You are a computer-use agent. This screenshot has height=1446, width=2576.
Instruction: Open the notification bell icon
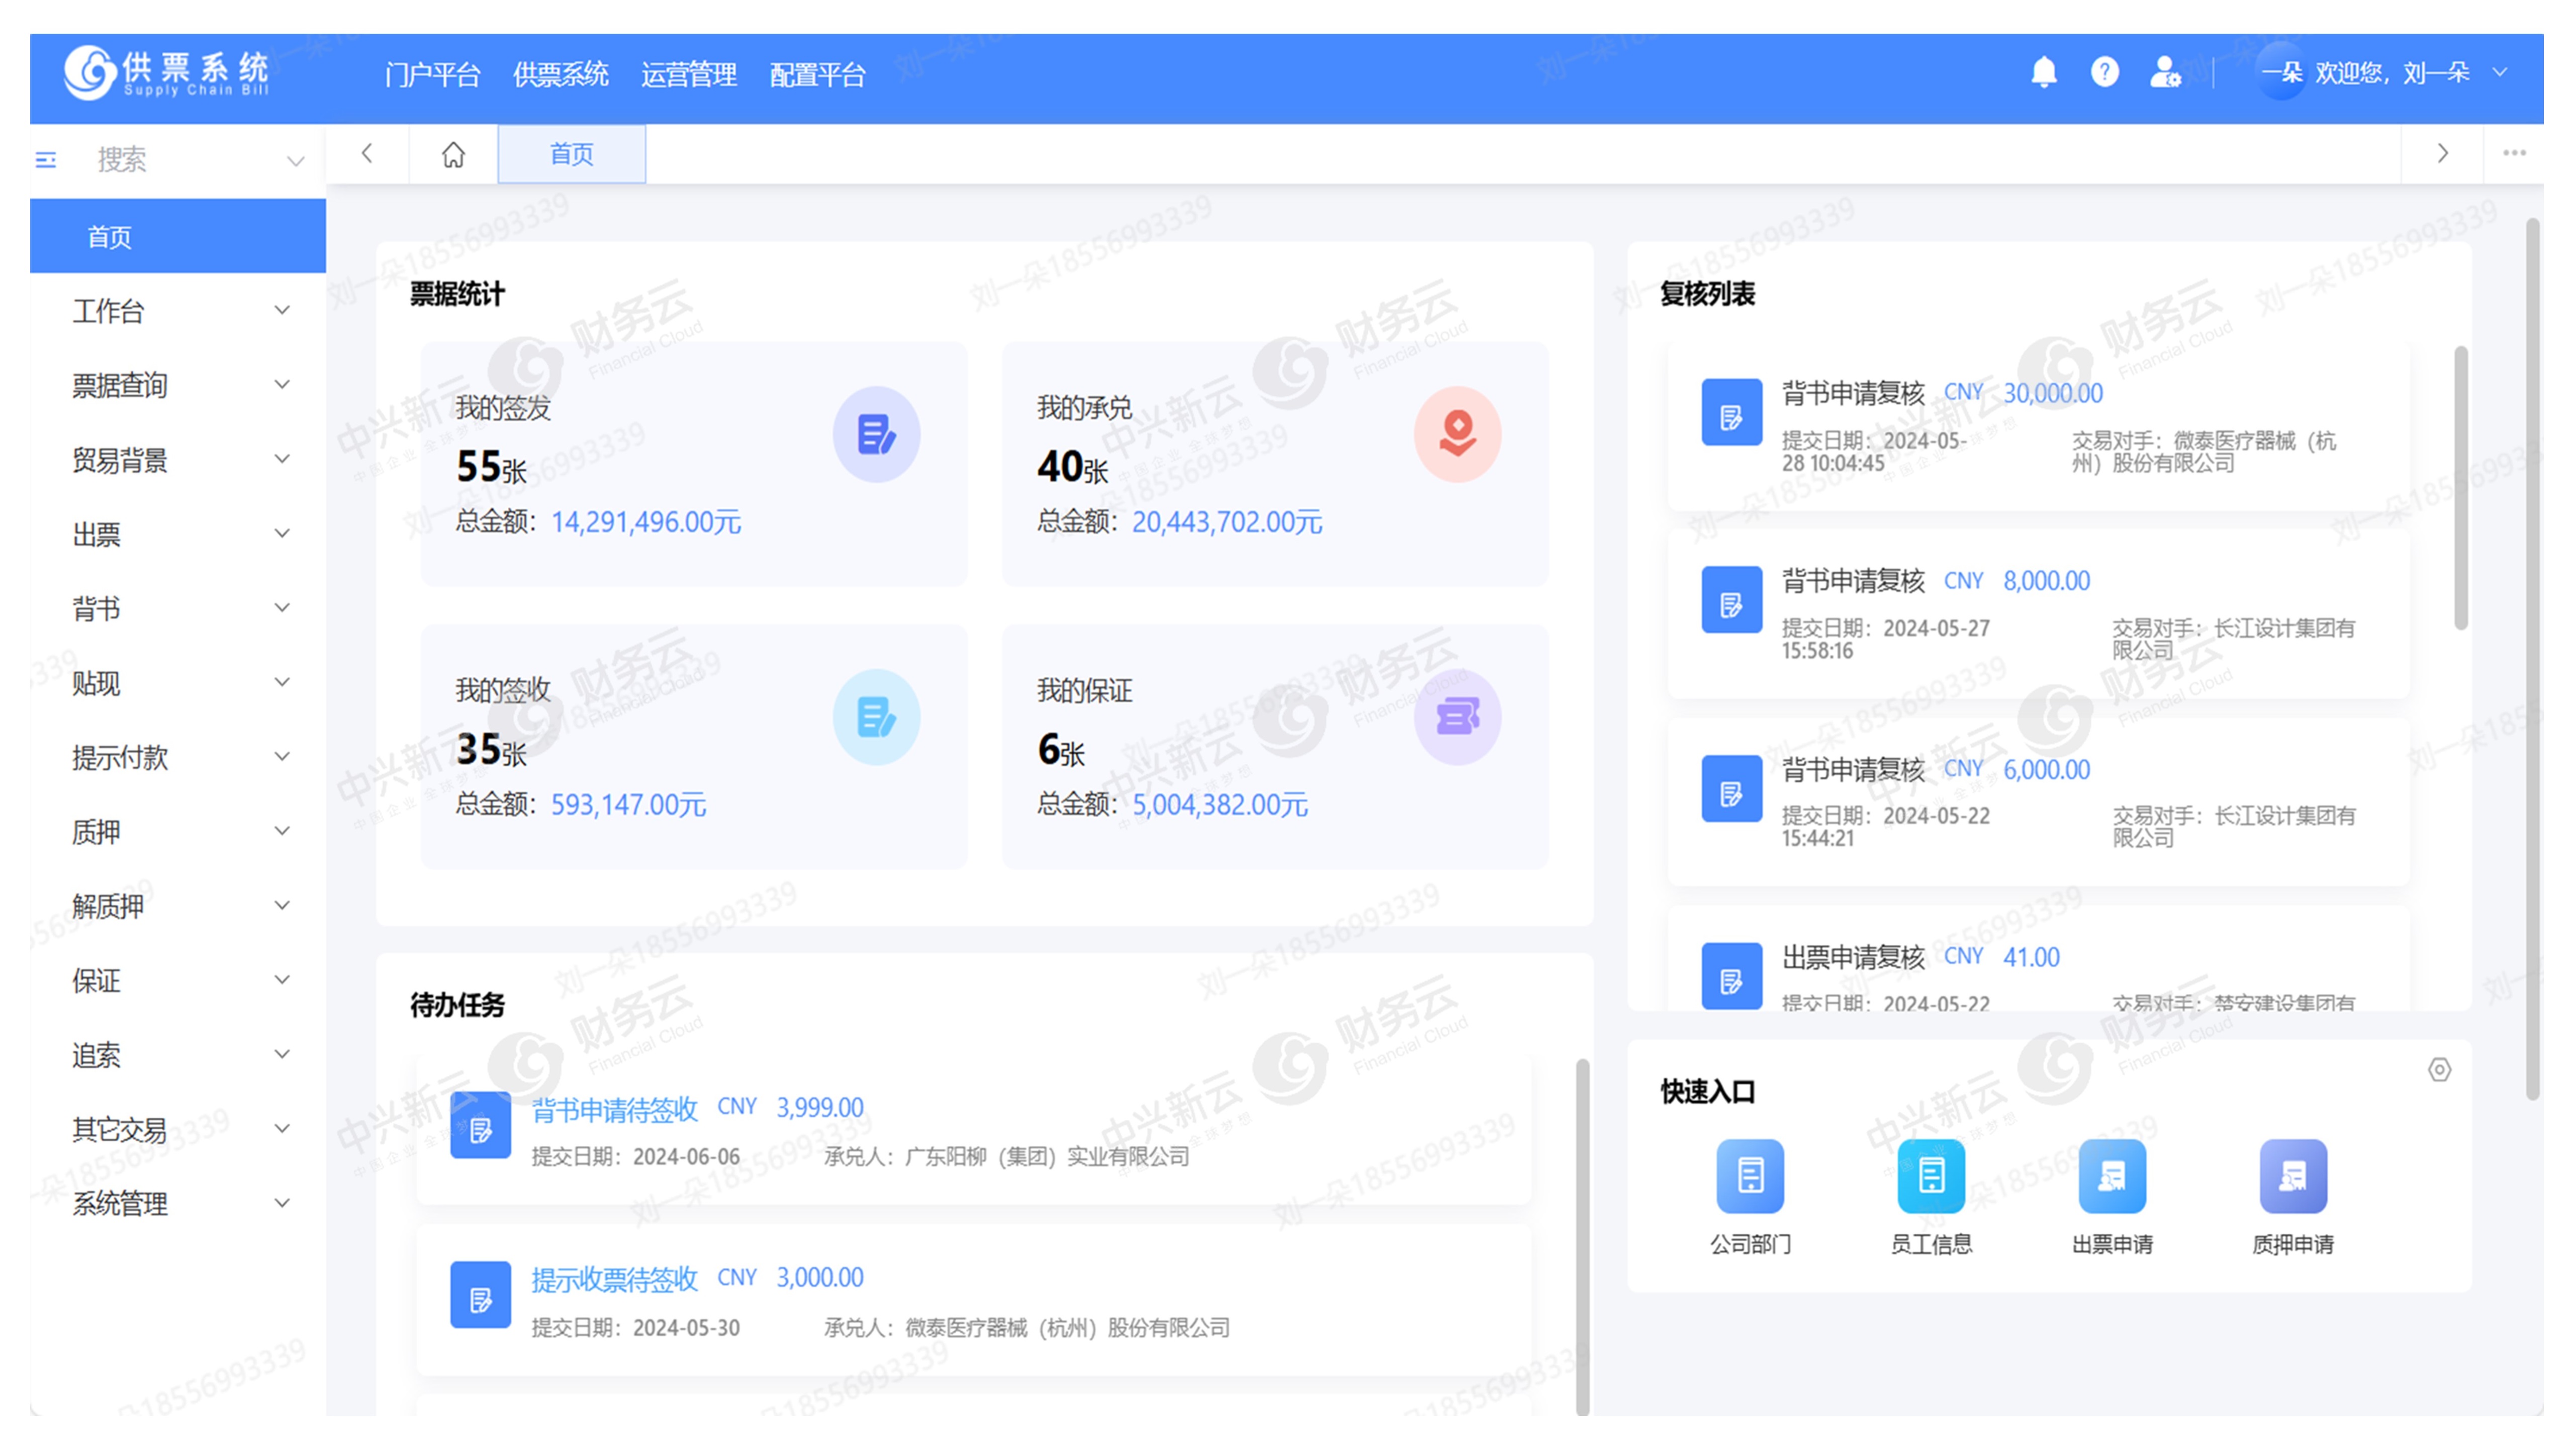click(x=2044, y=73)
